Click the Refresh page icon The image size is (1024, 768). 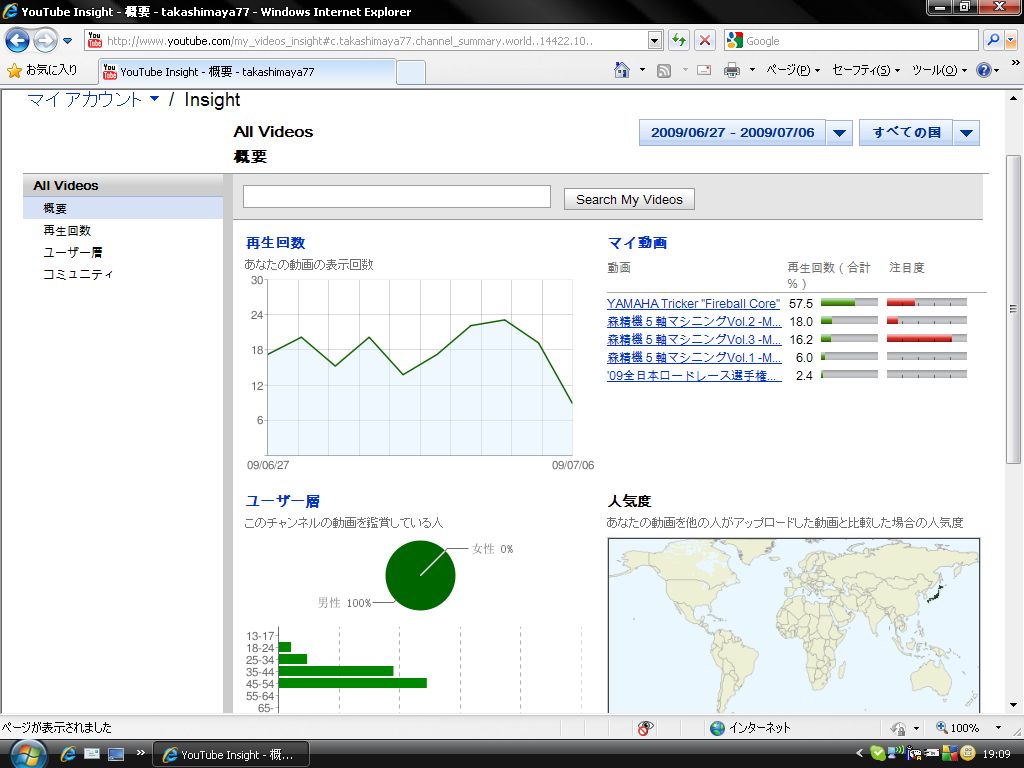[x=679, y=40]
